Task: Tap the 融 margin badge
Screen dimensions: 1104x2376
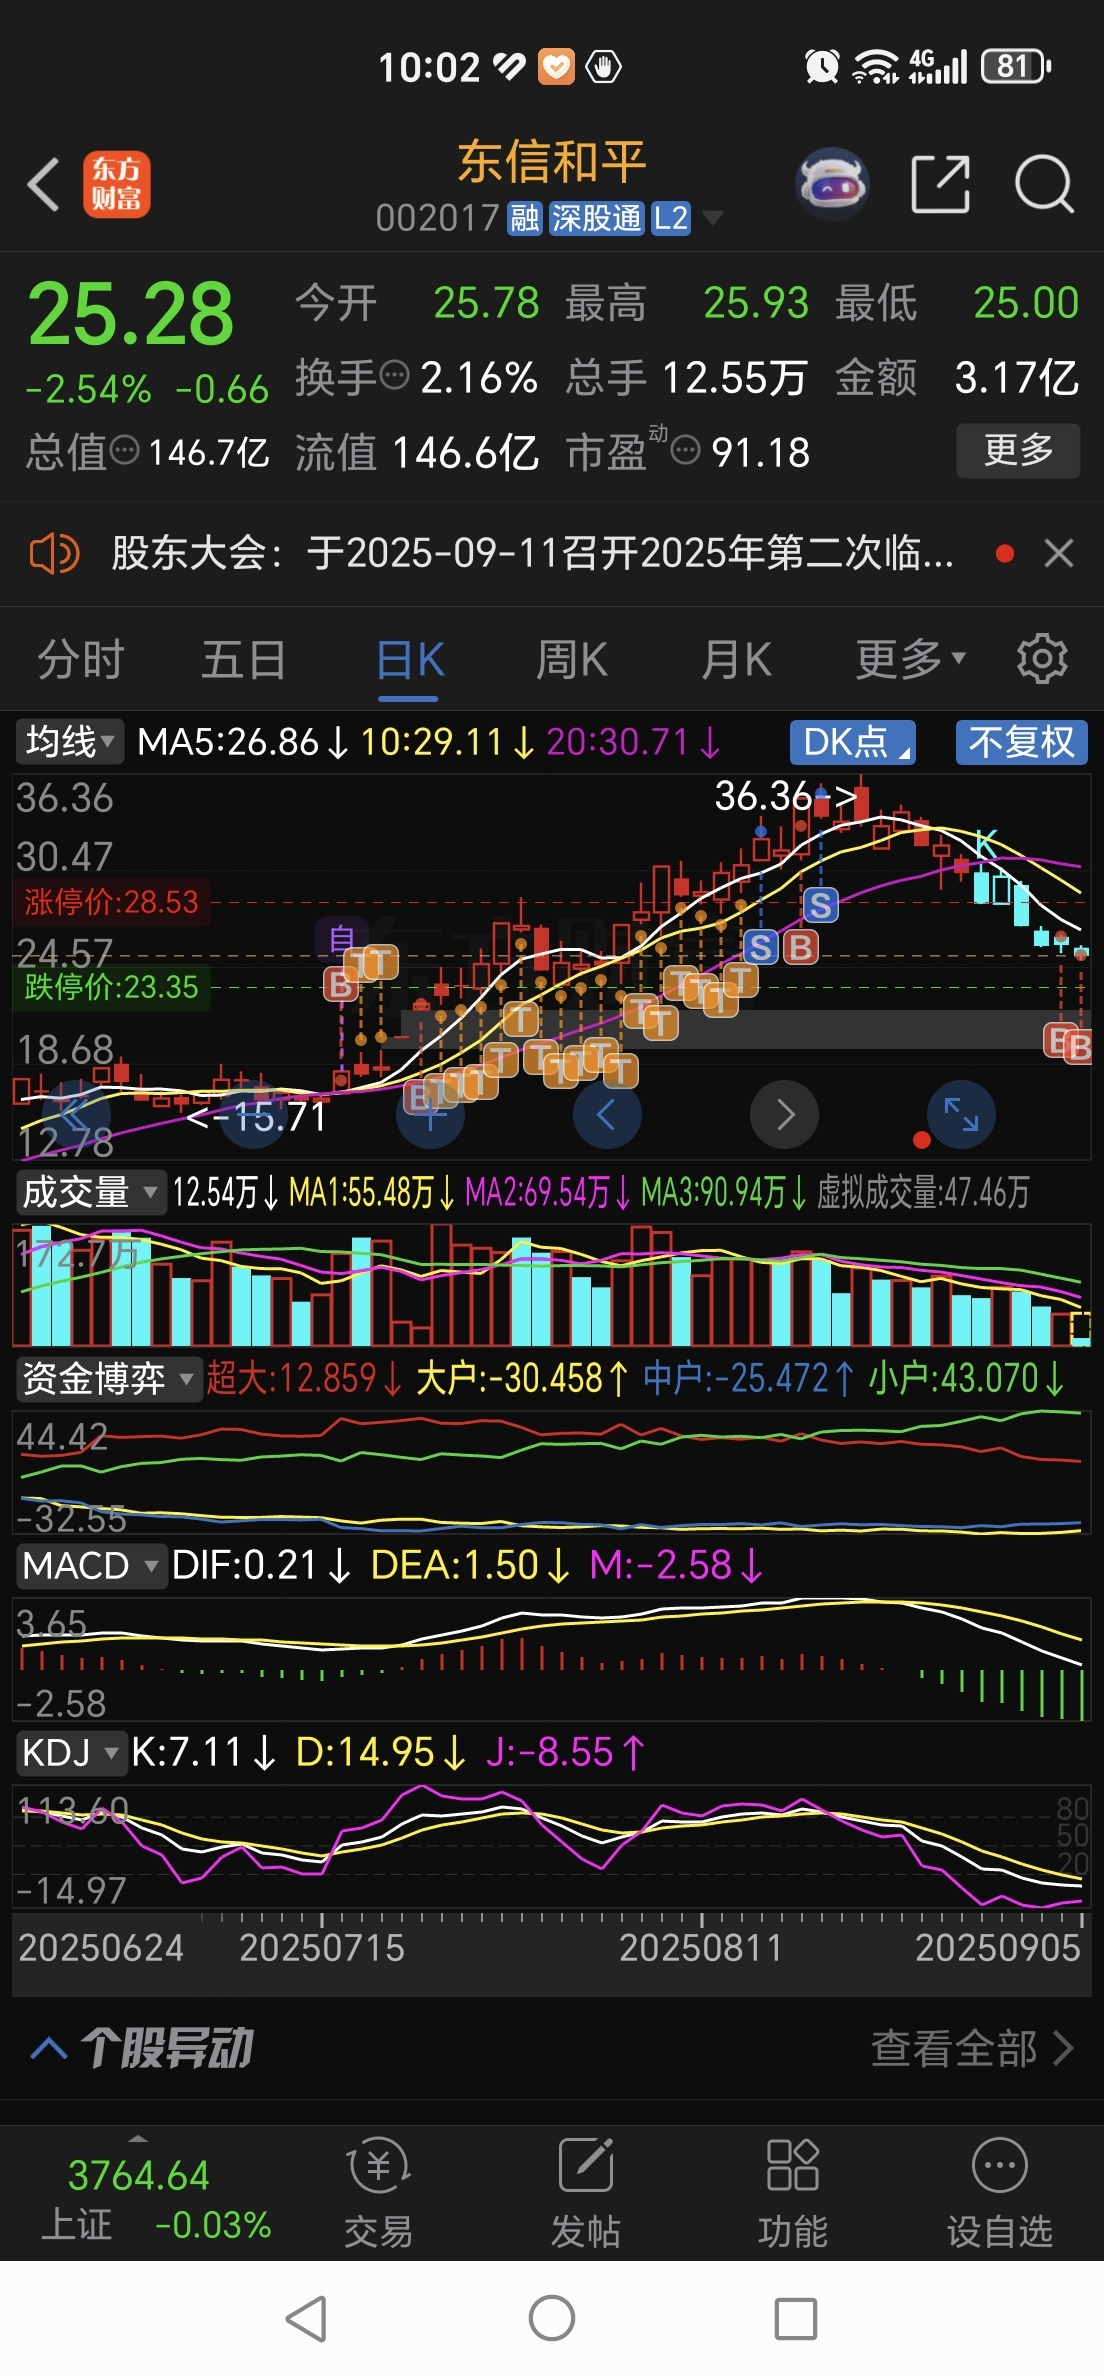Action: (x=525, y=218)
